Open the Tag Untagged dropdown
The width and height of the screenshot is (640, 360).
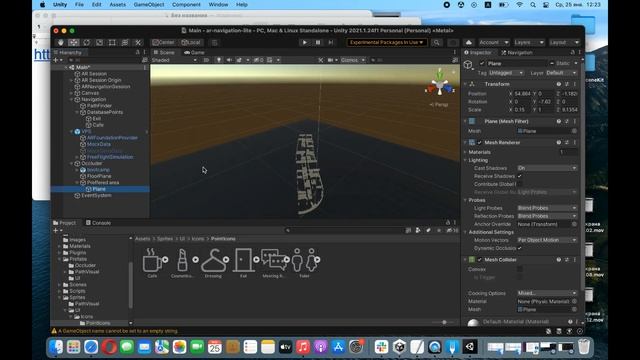[x=506, y=73]
